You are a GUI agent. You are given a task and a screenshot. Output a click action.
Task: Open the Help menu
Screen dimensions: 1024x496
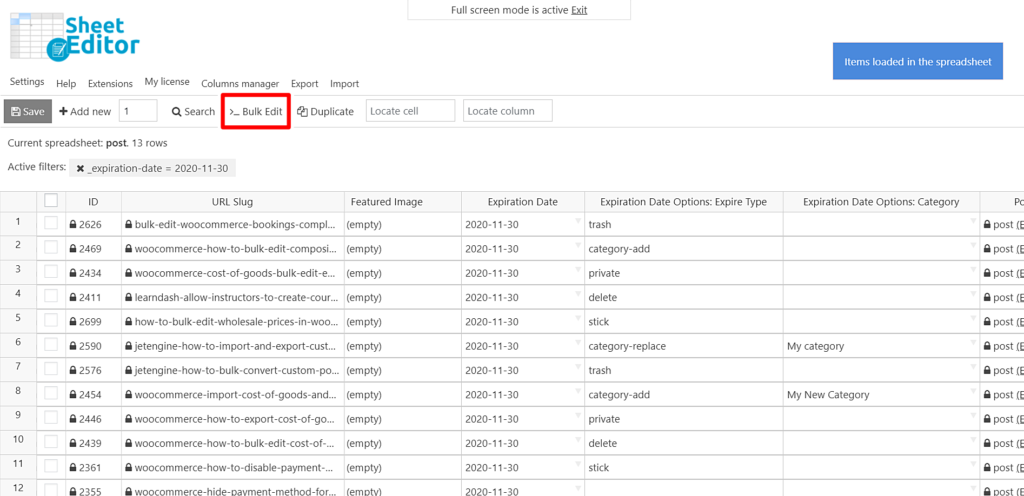coord(66,84)
